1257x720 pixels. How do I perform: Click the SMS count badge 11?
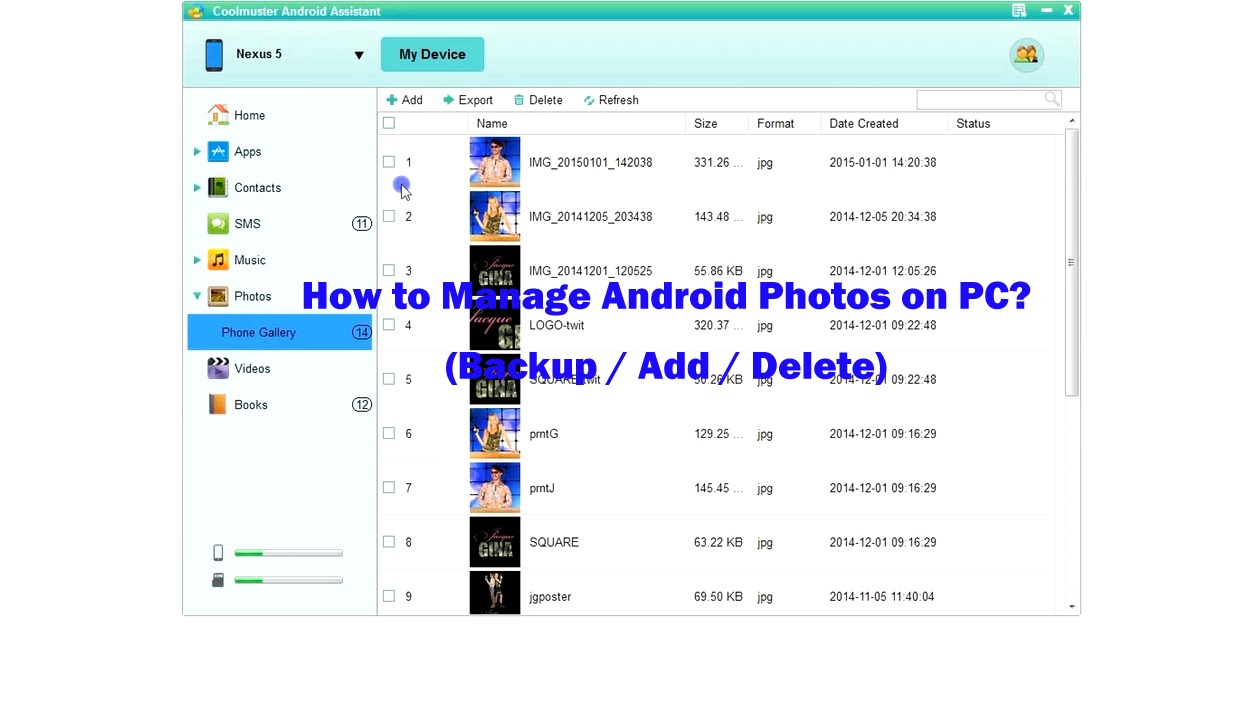(x=362, y=224)
